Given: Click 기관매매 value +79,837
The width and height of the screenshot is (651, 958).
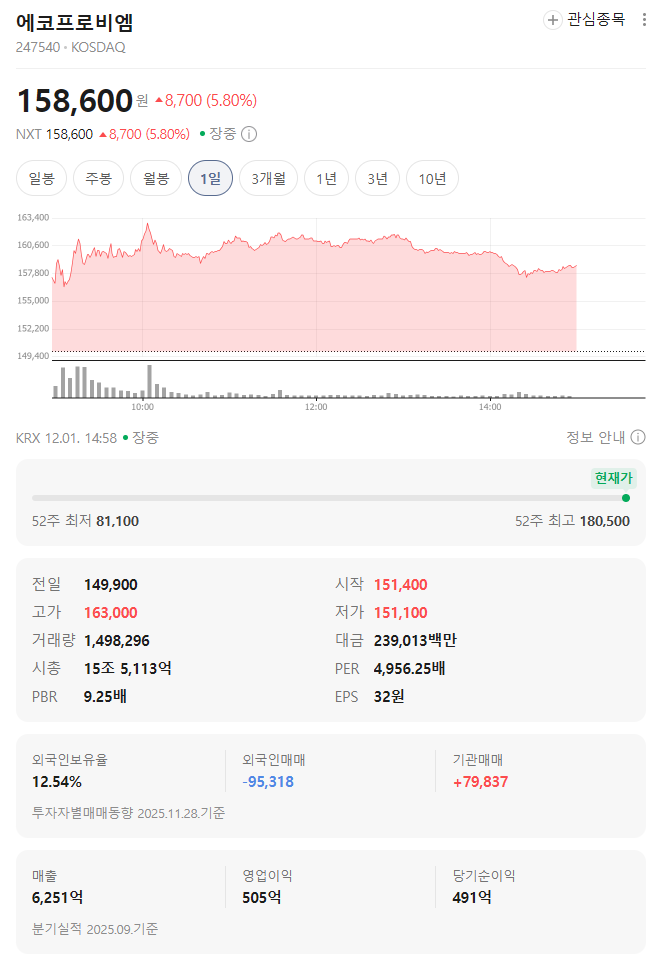Looking at the screenshot, I should click(481, 782).
